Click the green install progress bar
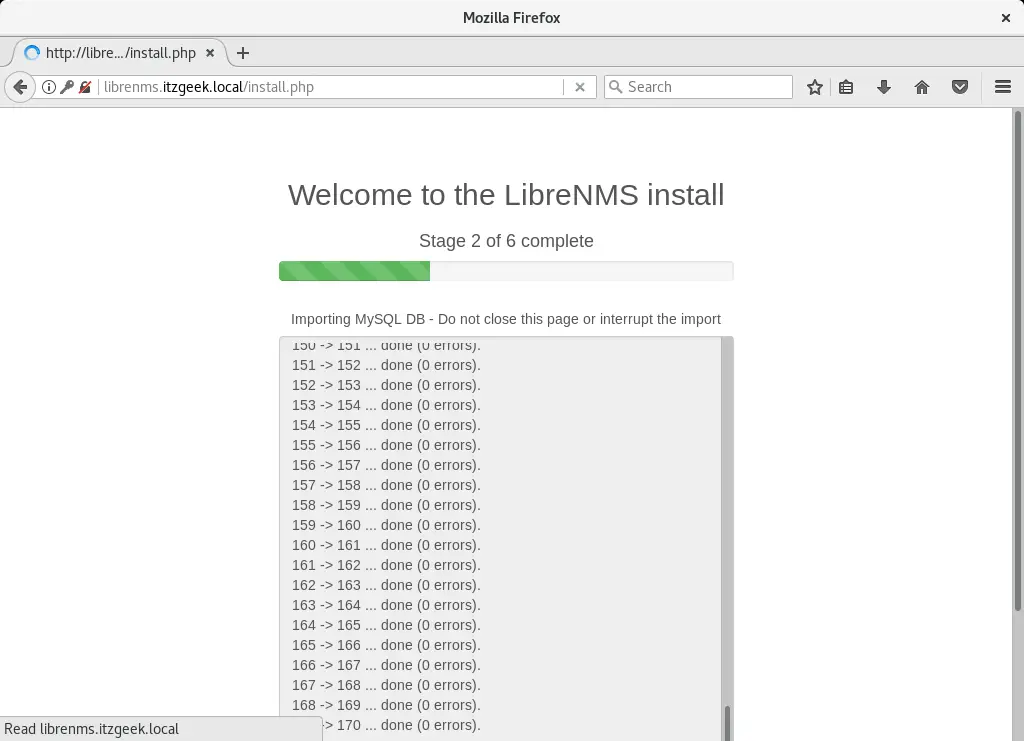Image resolution: width=1024 pixels, height=741 pixels. coord(355,271)
